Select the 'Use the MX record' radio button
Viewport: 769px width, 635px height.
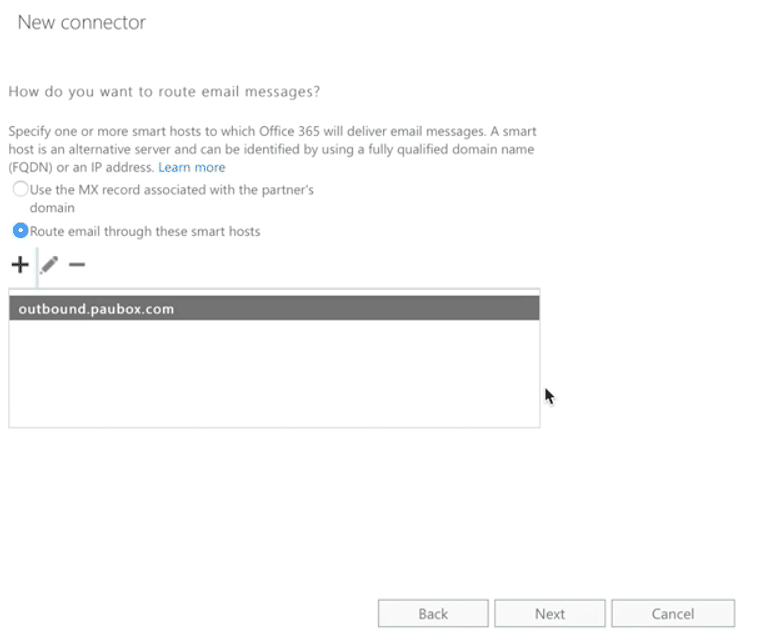(x=20, y=189)
